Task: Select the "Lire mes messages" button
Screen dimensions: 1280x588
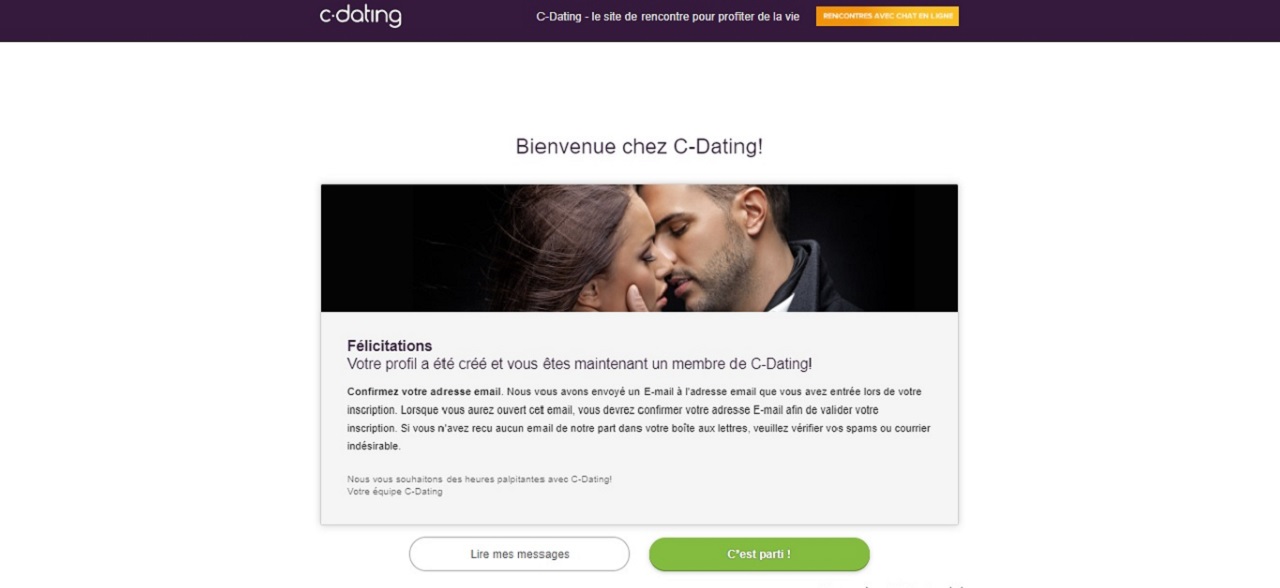Action: [x=519, y=554]
